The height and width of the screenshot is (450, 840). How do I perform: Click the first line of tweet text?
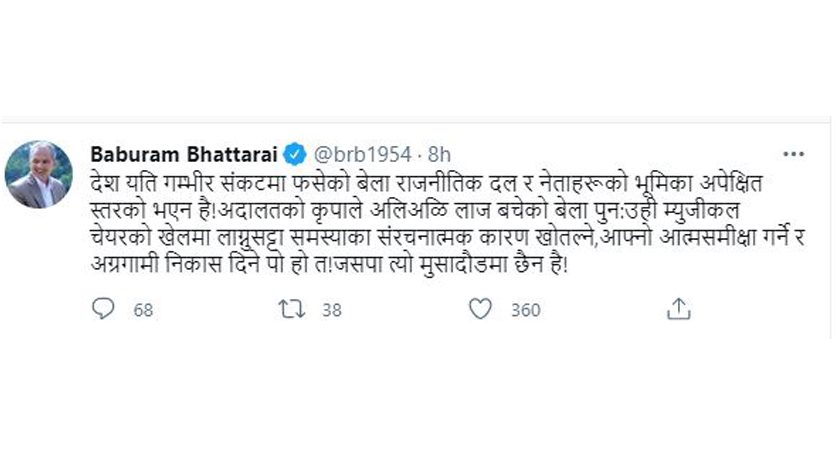(400, 184)
